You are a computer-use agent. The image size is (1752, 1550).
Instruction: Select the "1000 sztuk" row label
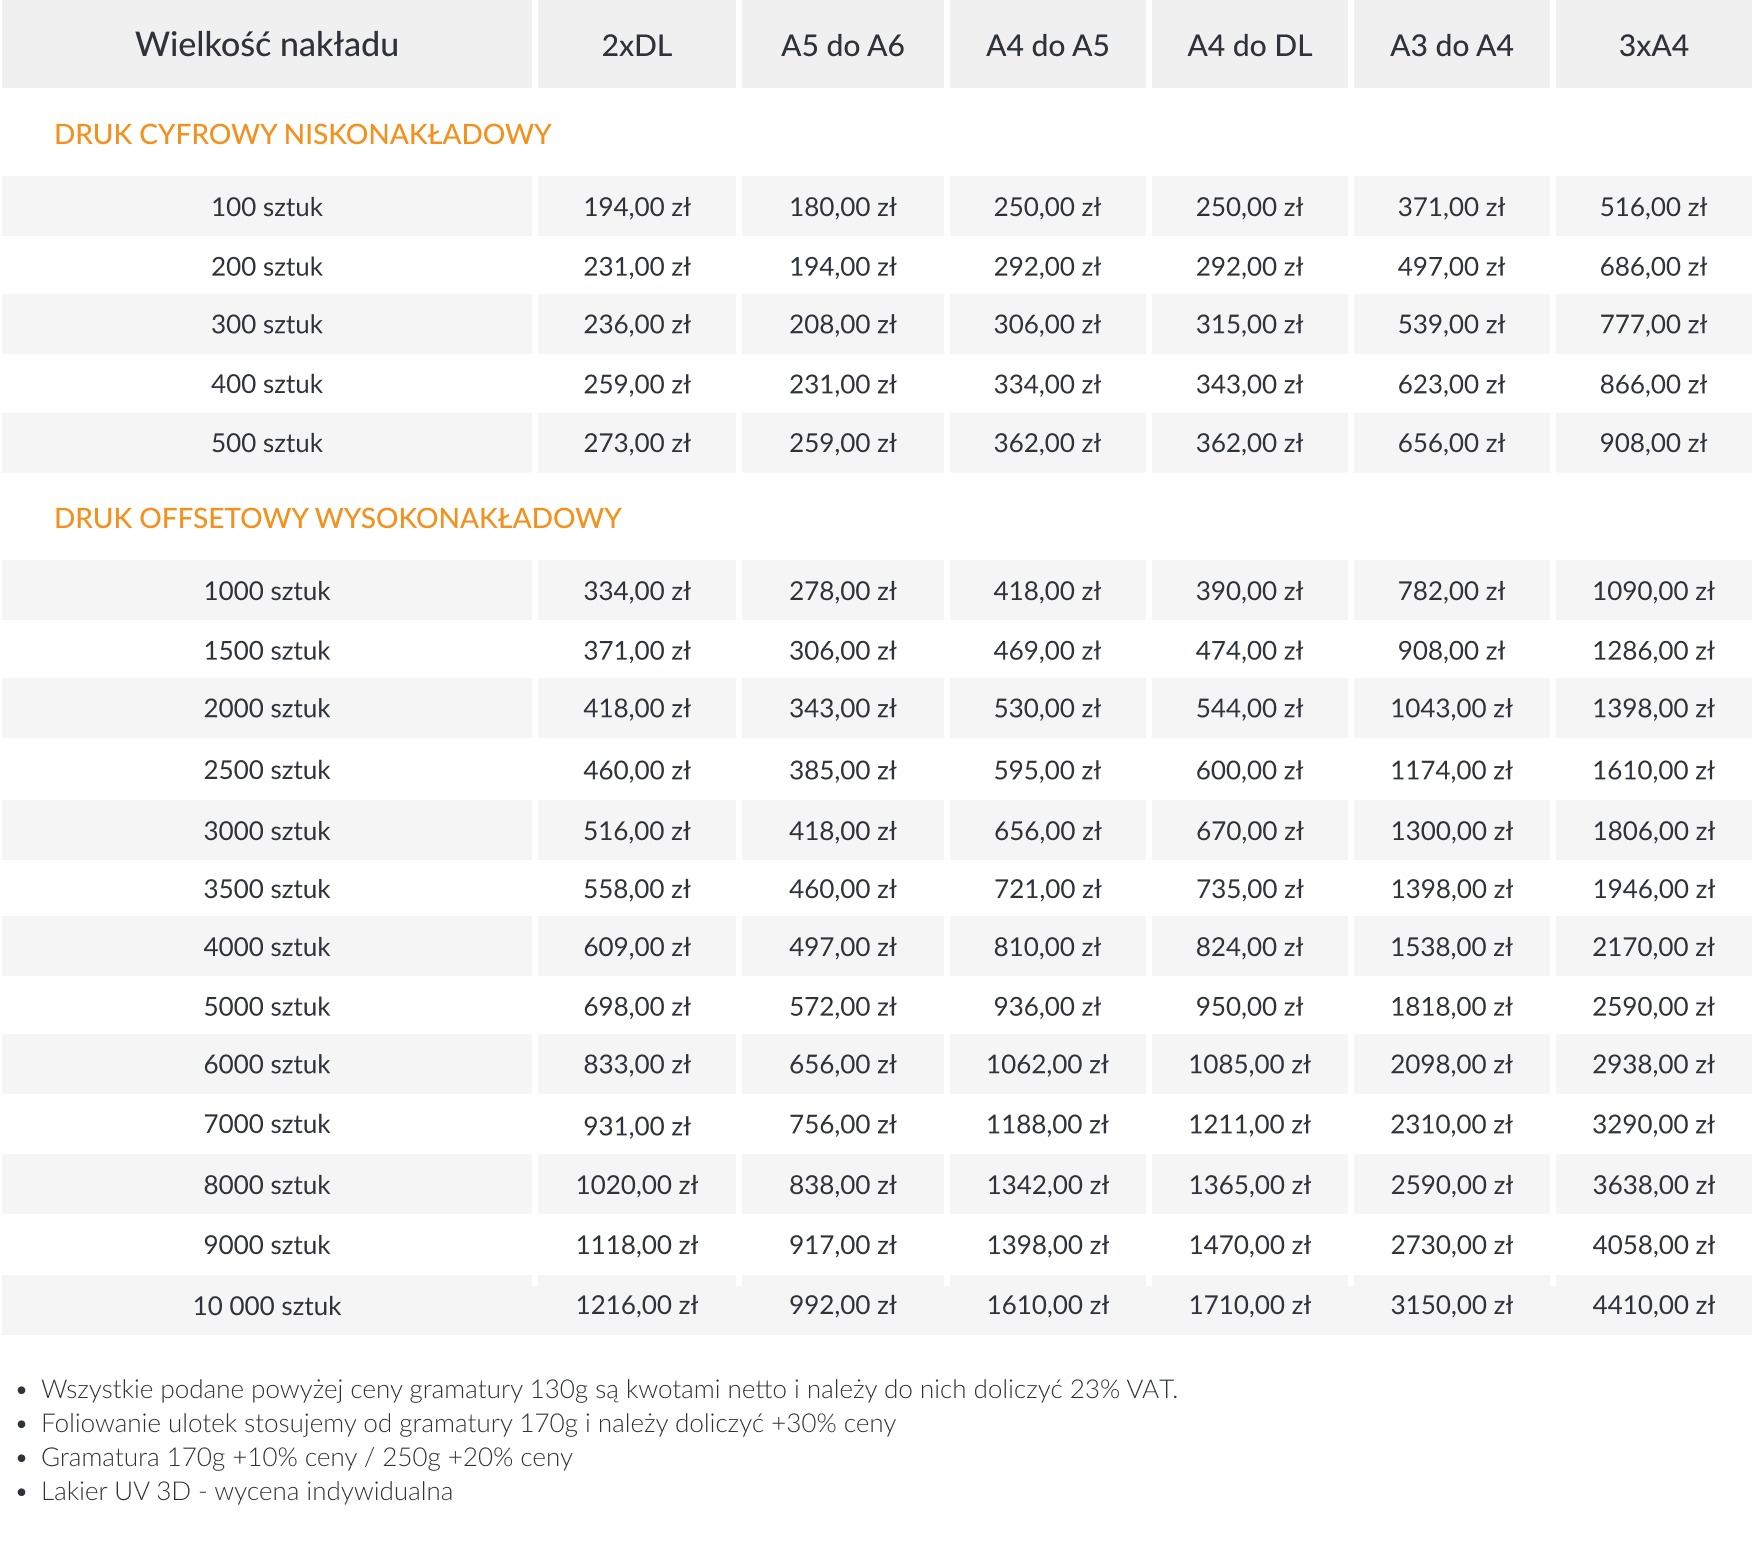(x=267, y=591)
